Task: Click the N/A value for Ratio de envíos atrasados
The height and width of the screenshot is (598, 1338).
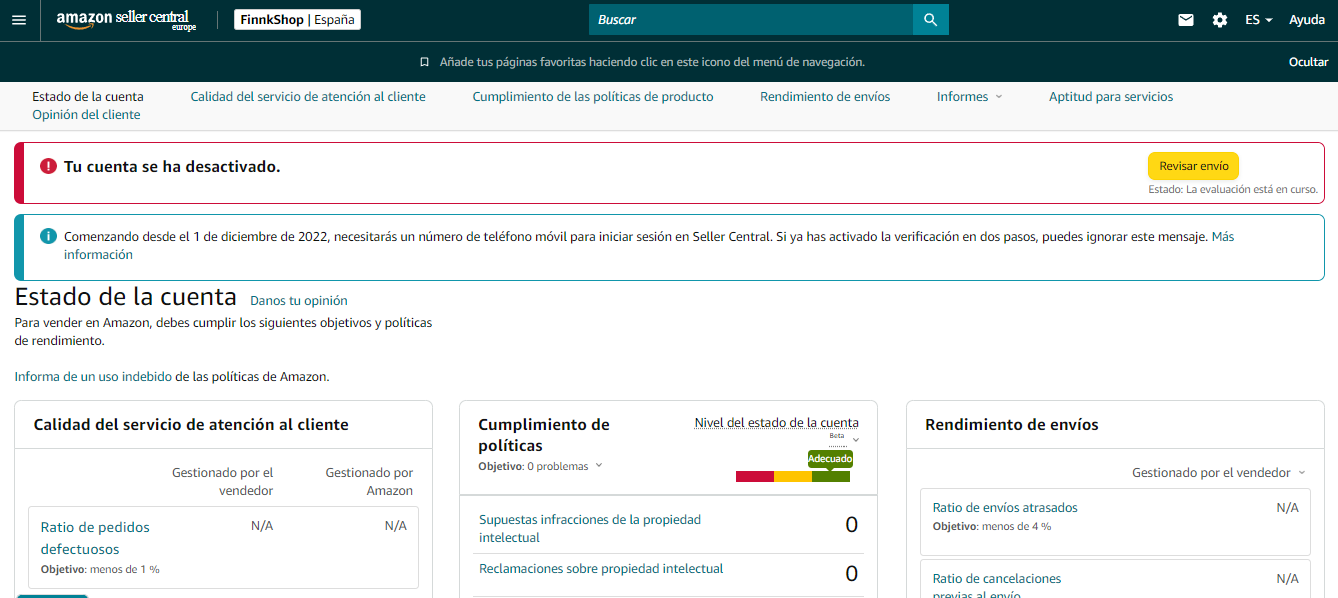Action: click(x=1288, y=508)
